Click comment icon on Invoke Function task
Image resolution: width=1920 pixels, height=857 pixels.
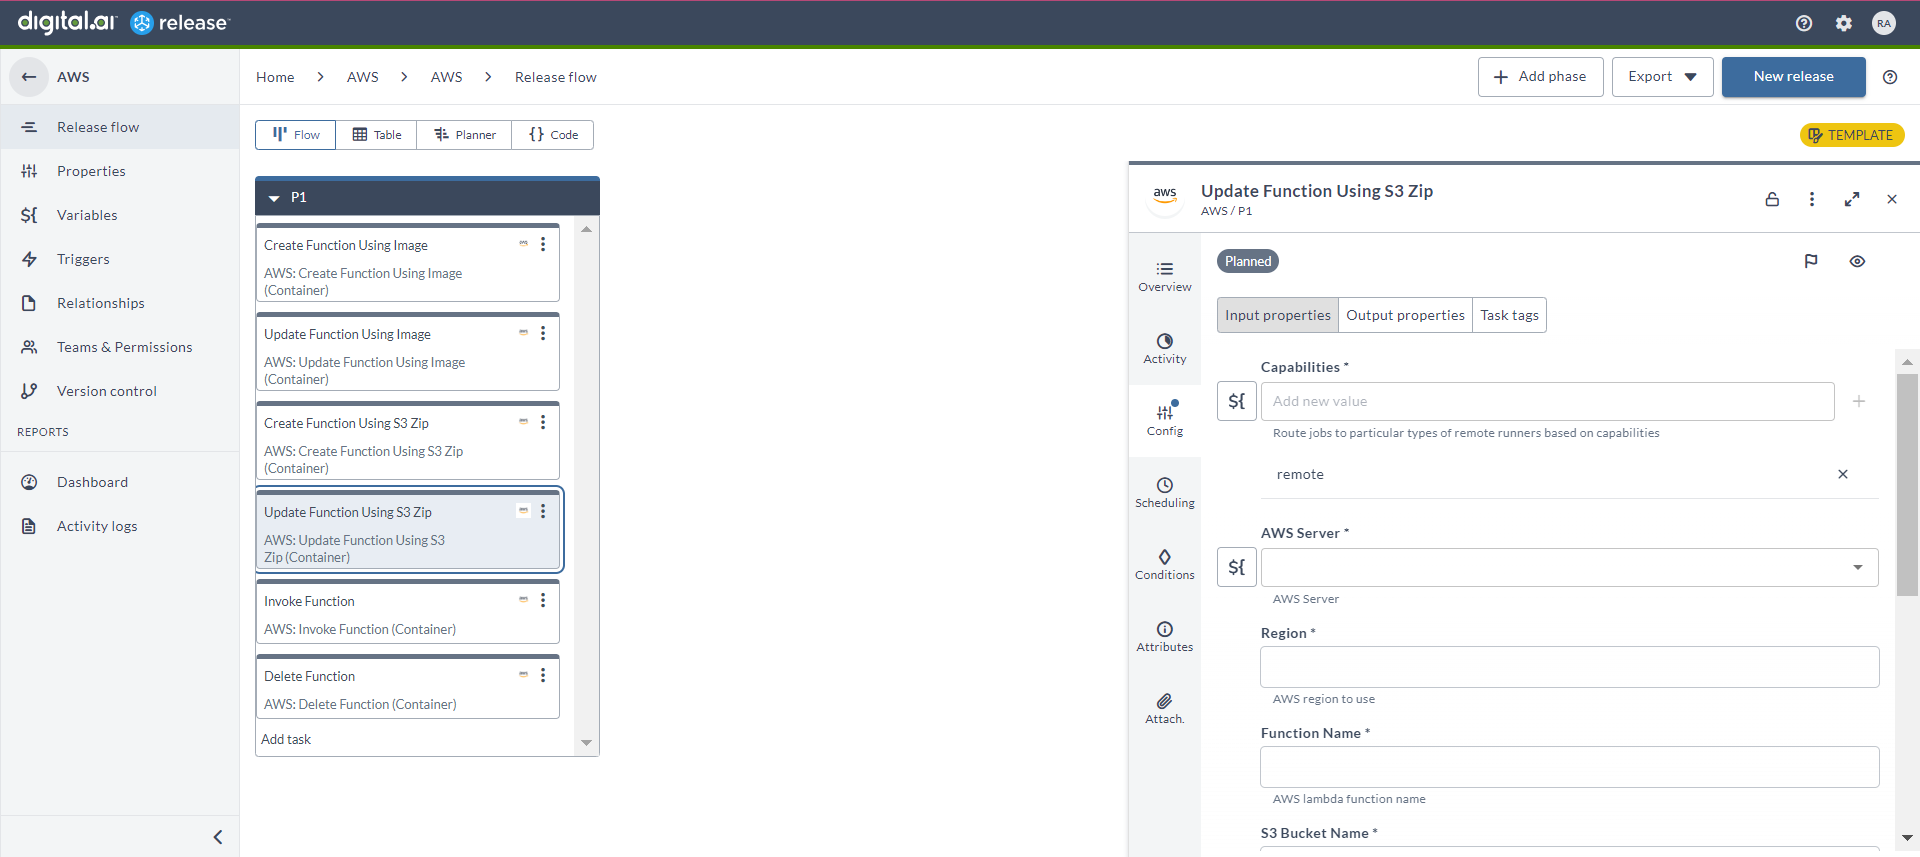(x=523, y=600)
